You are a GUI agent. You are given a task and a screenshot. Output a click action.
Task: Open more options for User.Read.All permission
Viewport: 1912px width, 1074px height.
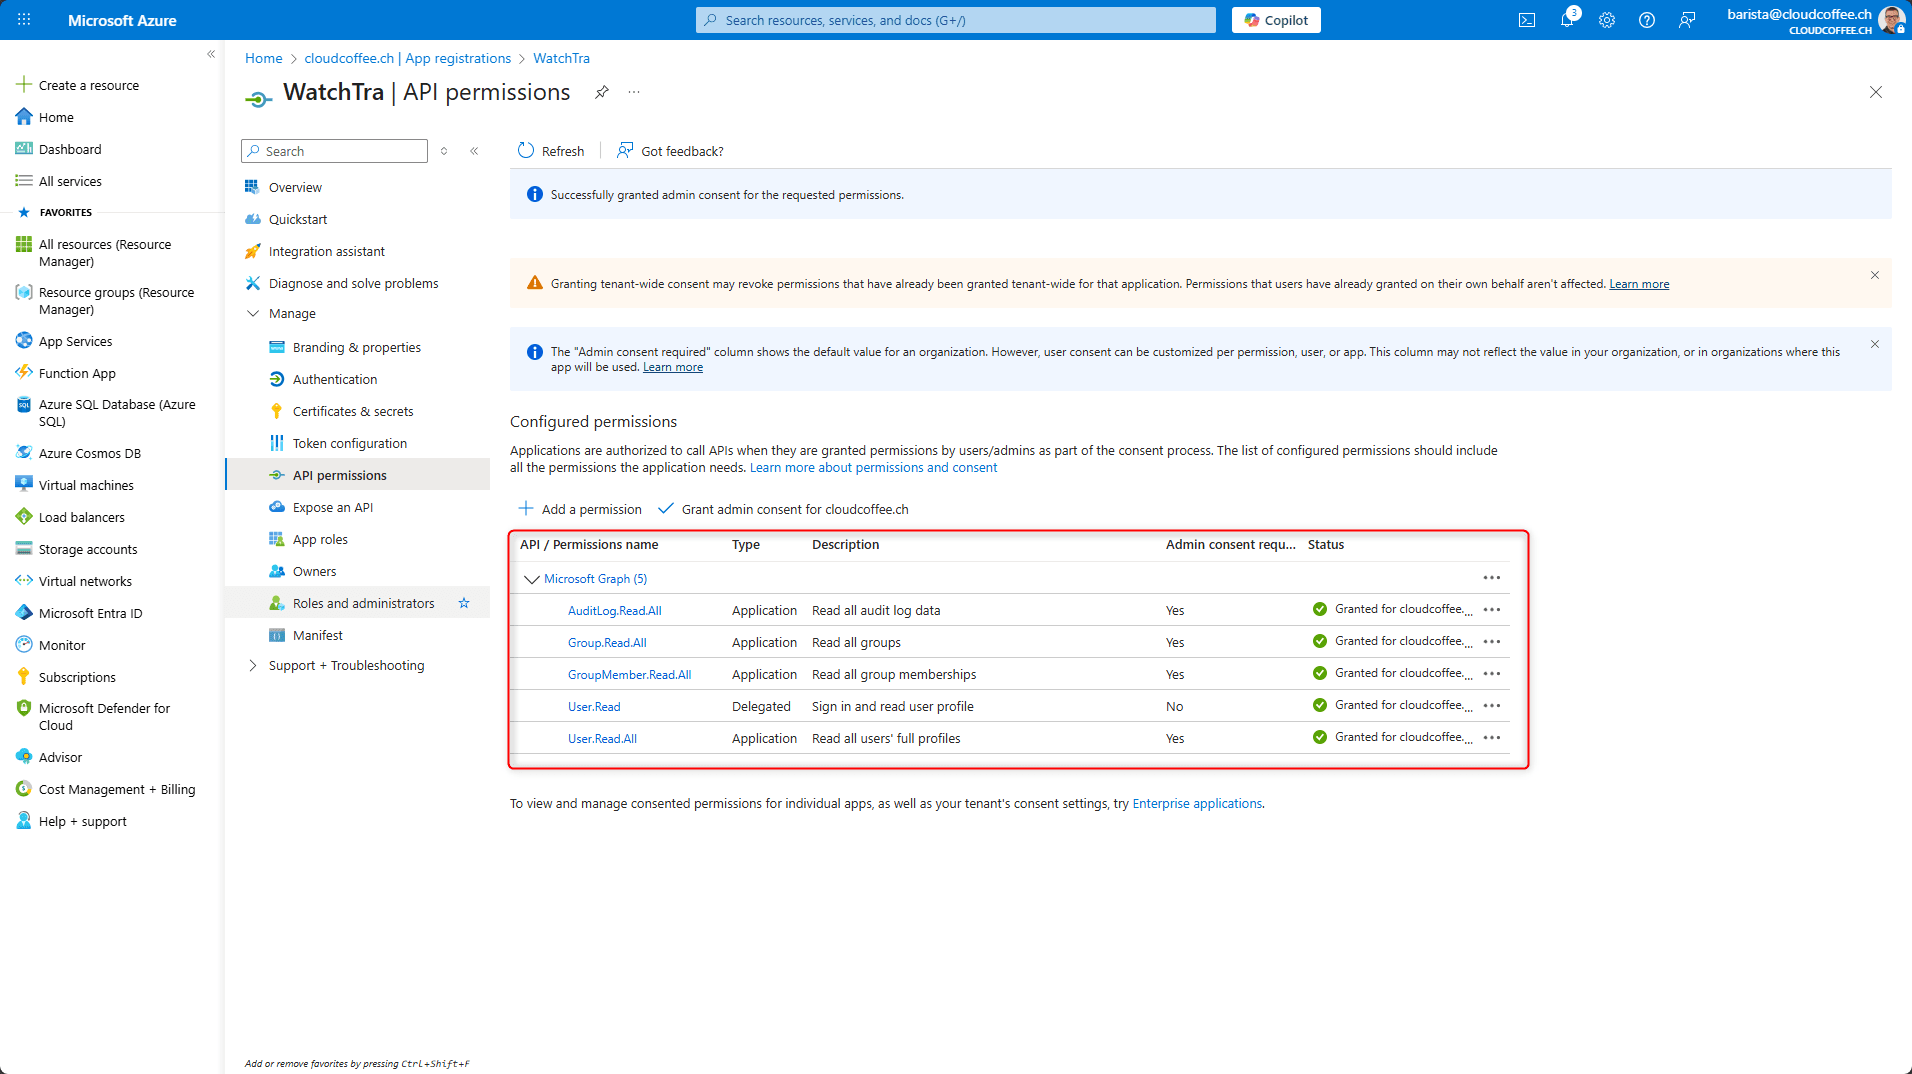click(1492, 738)
